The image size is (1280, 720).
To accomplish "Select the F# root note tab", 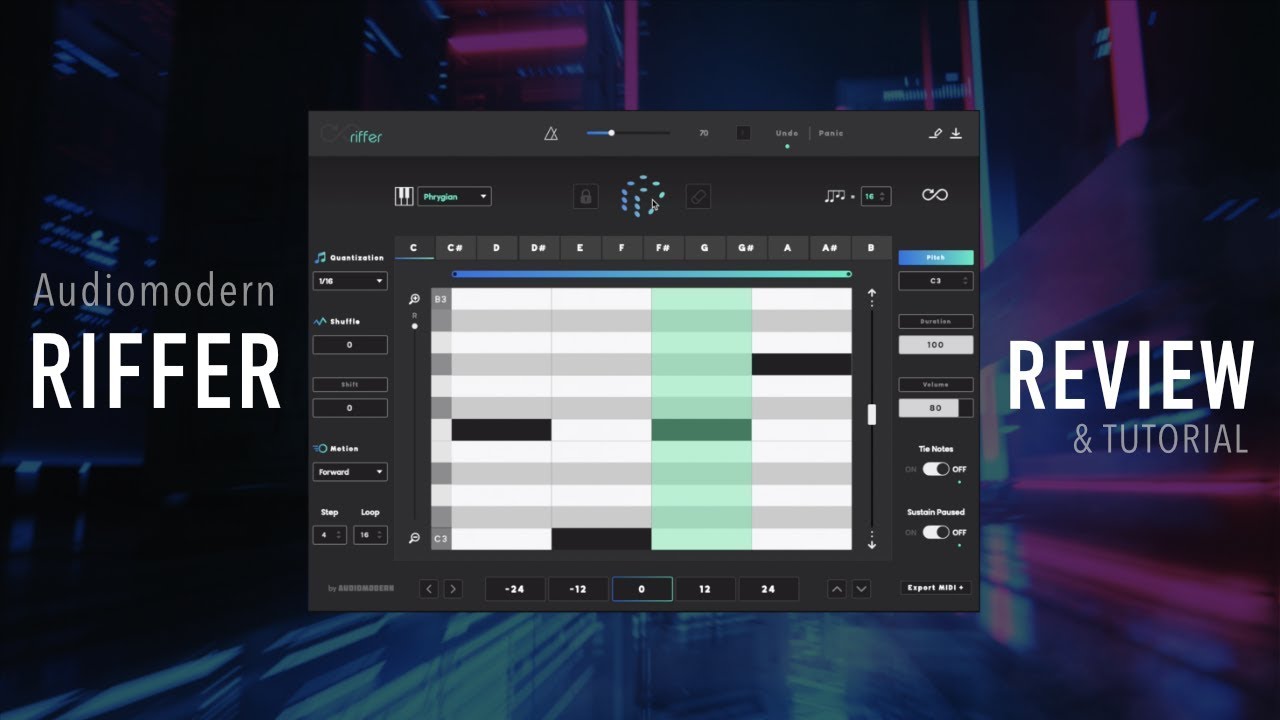I will click(662, 247).
